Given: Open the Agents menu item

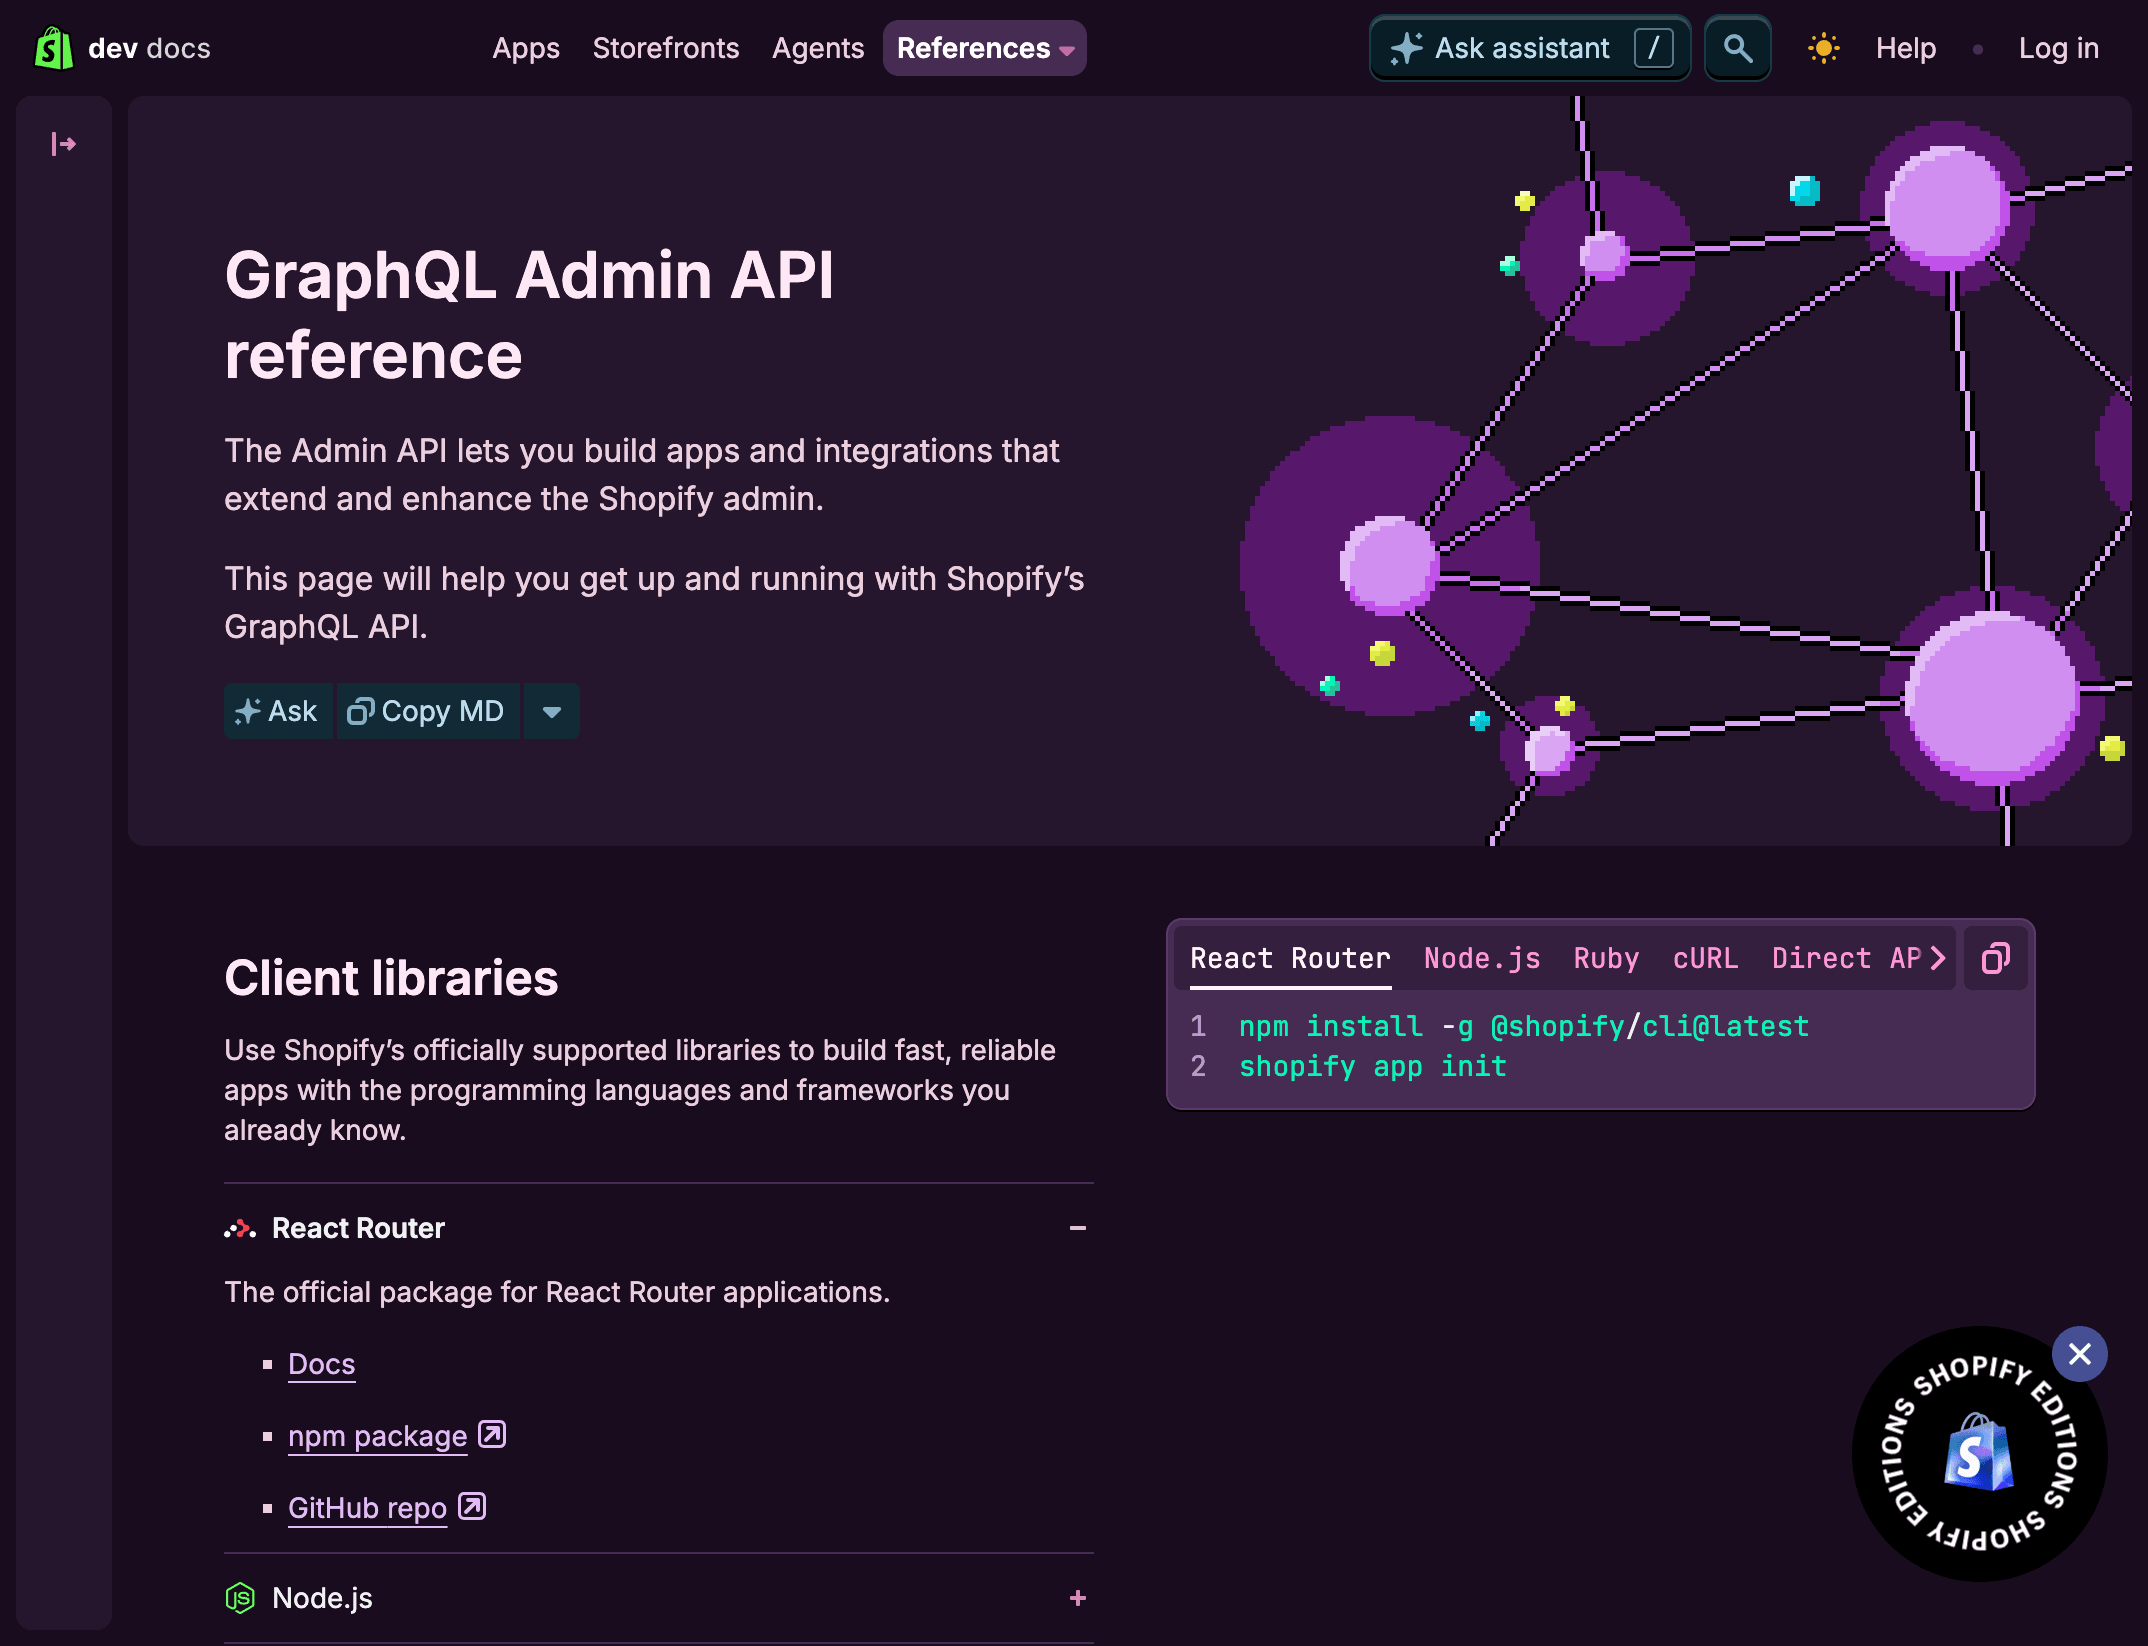Looking at the screenshot, I should [818, 48].
